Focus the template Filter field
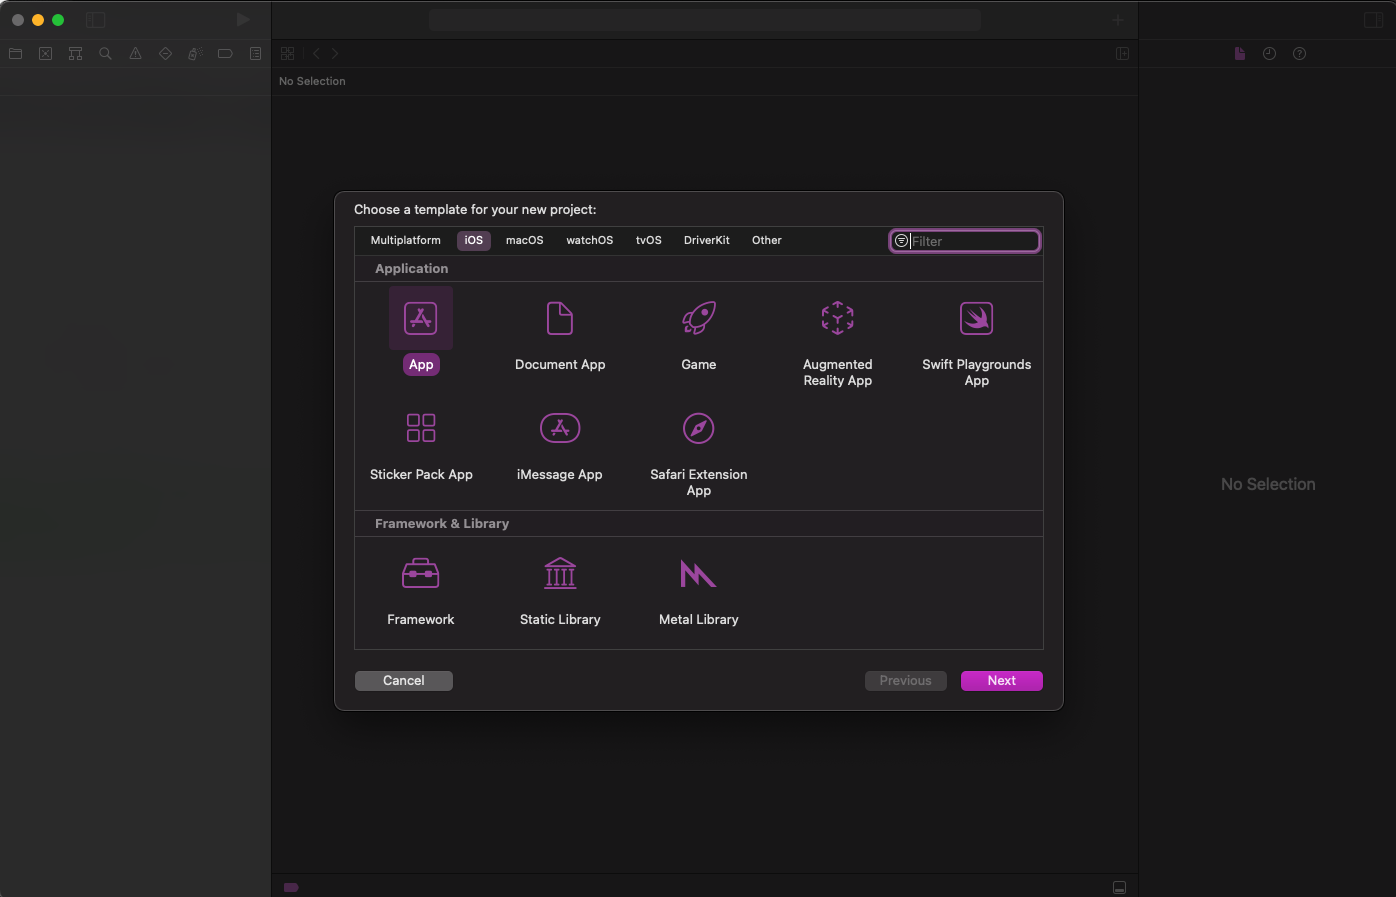1396x897 pixels. 965,241
